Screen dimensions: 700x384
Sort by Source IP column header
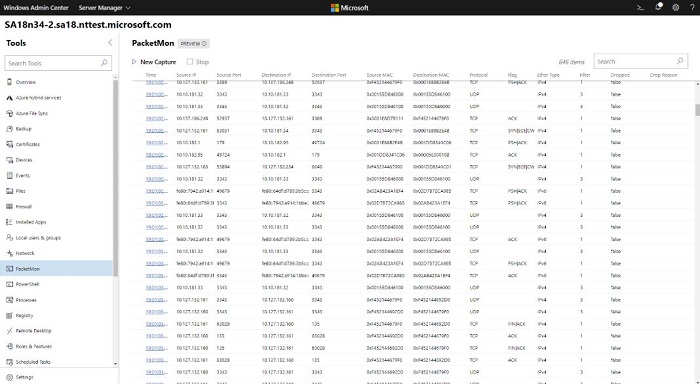(x=186, y=75)
